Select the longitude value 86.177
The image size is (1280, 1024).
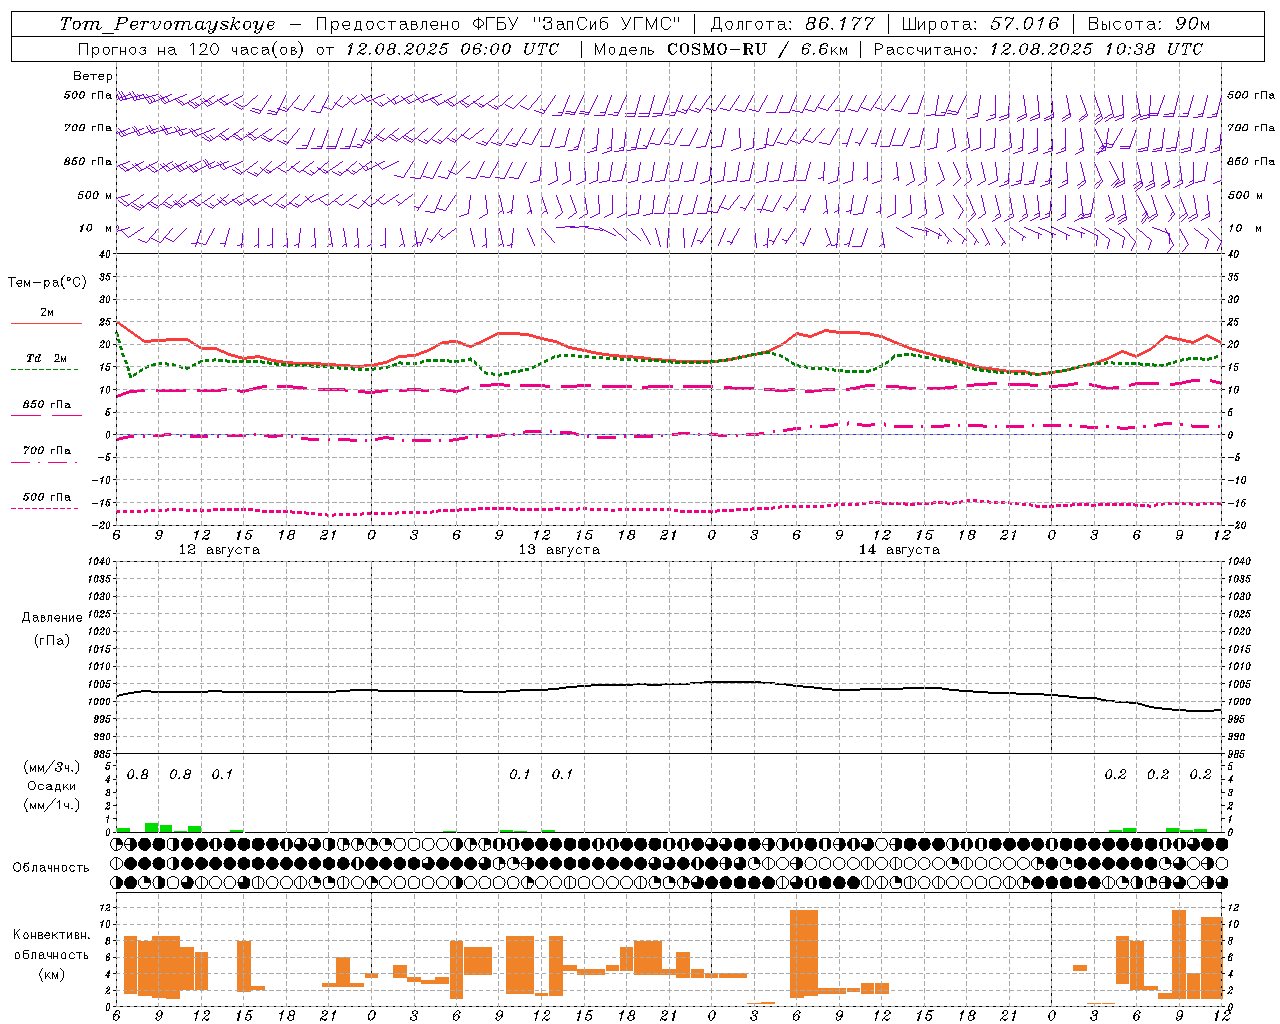click(x=840, y=24)
